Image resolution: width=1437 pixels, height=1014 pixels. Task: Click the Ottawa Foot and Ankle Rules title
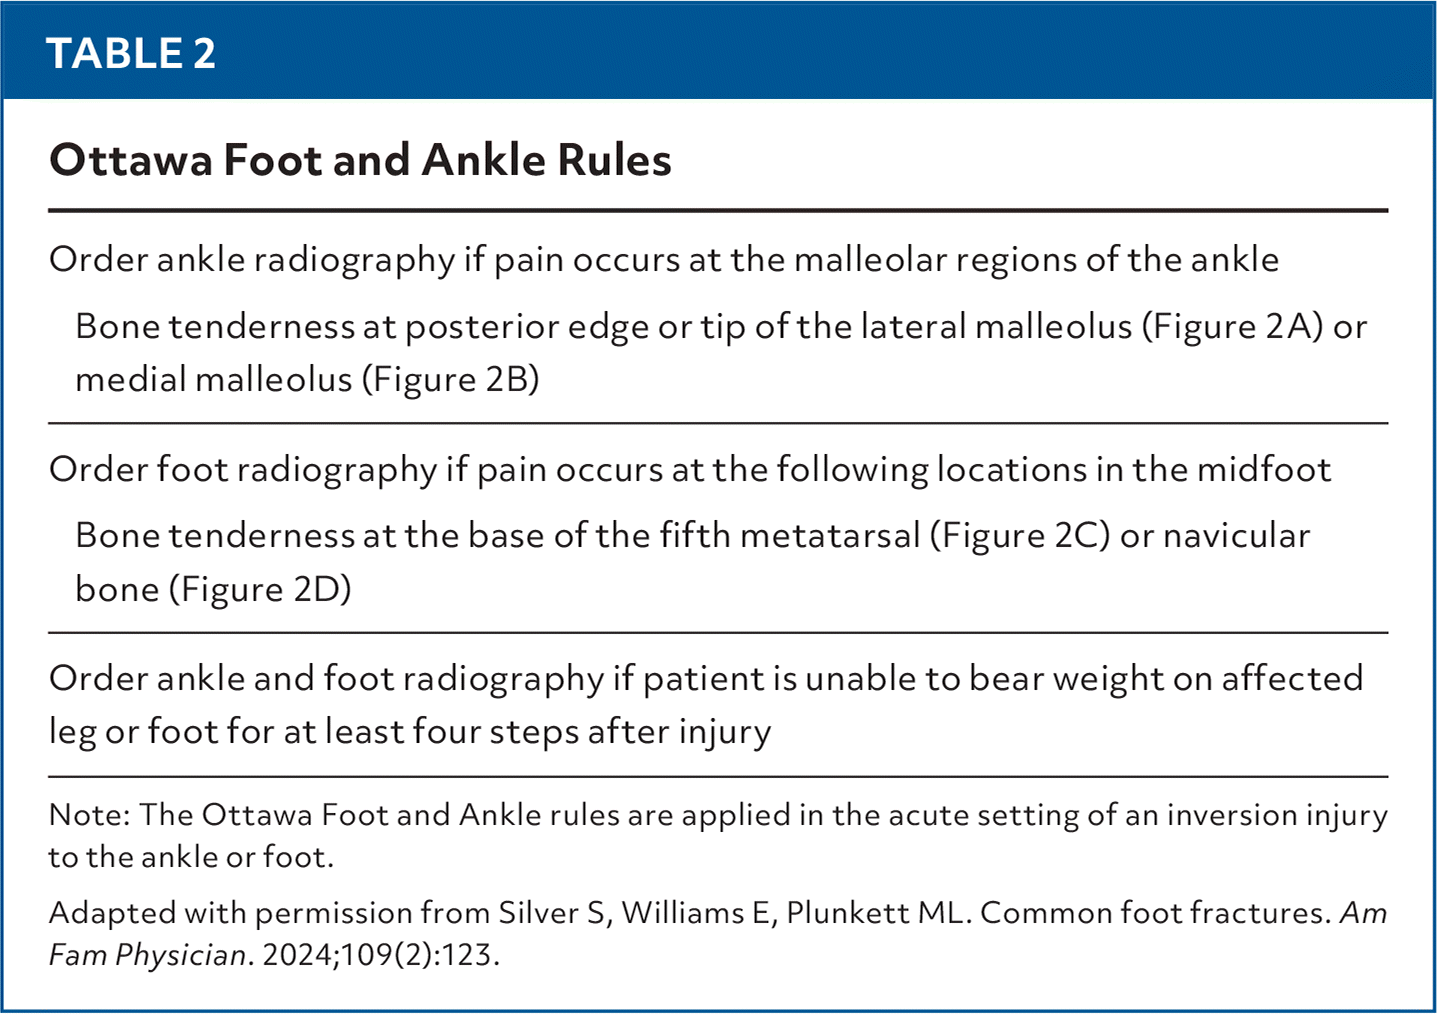pyautogui.click(x=360, y=160)
